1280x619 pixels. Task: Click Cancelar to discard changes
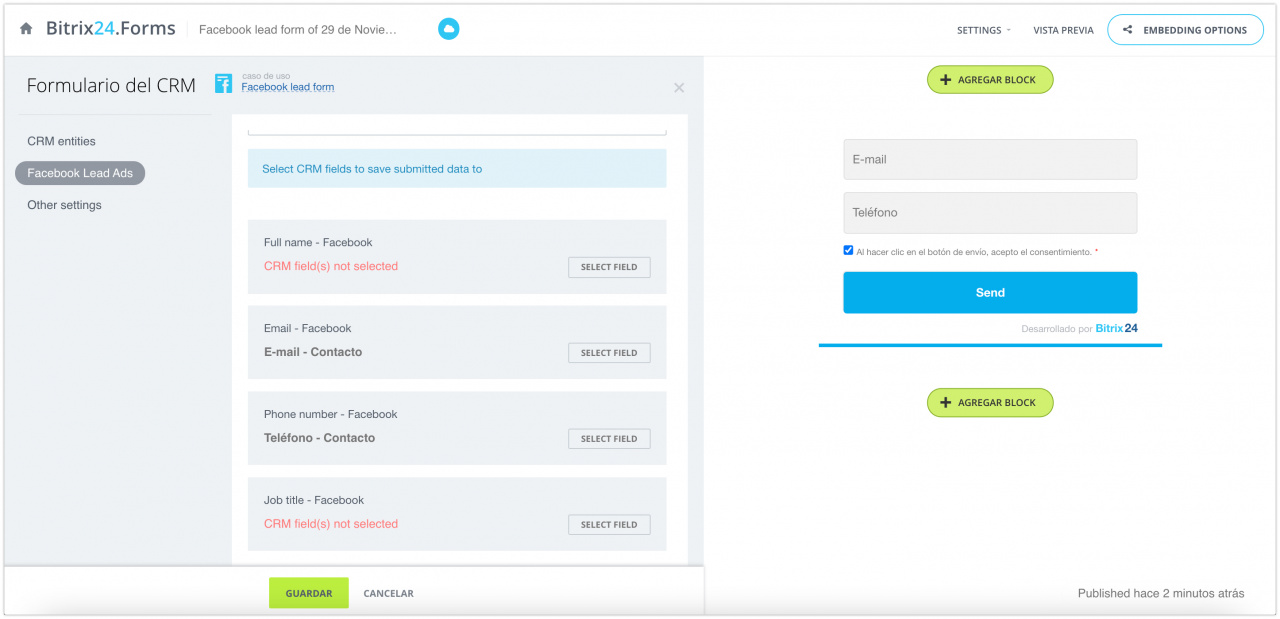[x=388, y=593]
